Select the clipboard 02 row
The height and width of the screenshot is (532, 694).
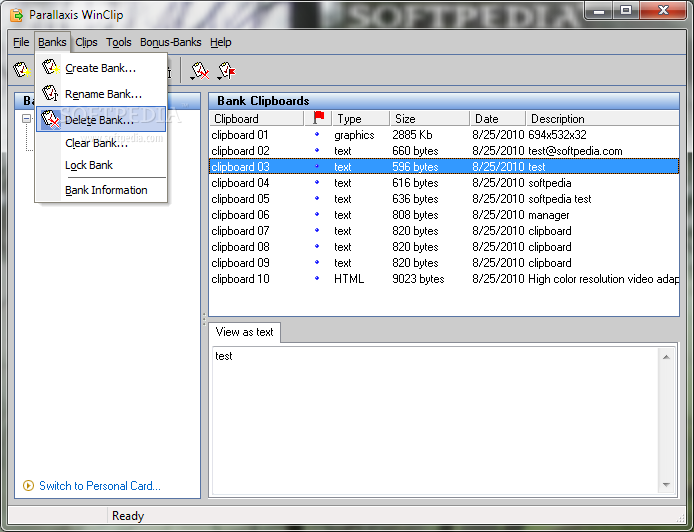pos(444,150)
